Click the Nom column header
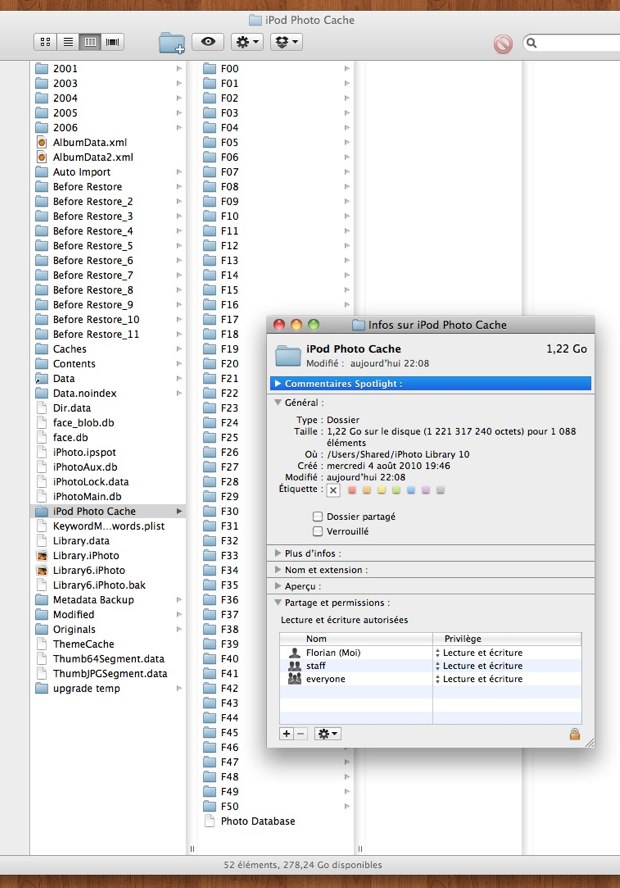620x888 pixels. click(x=356, y=639)
